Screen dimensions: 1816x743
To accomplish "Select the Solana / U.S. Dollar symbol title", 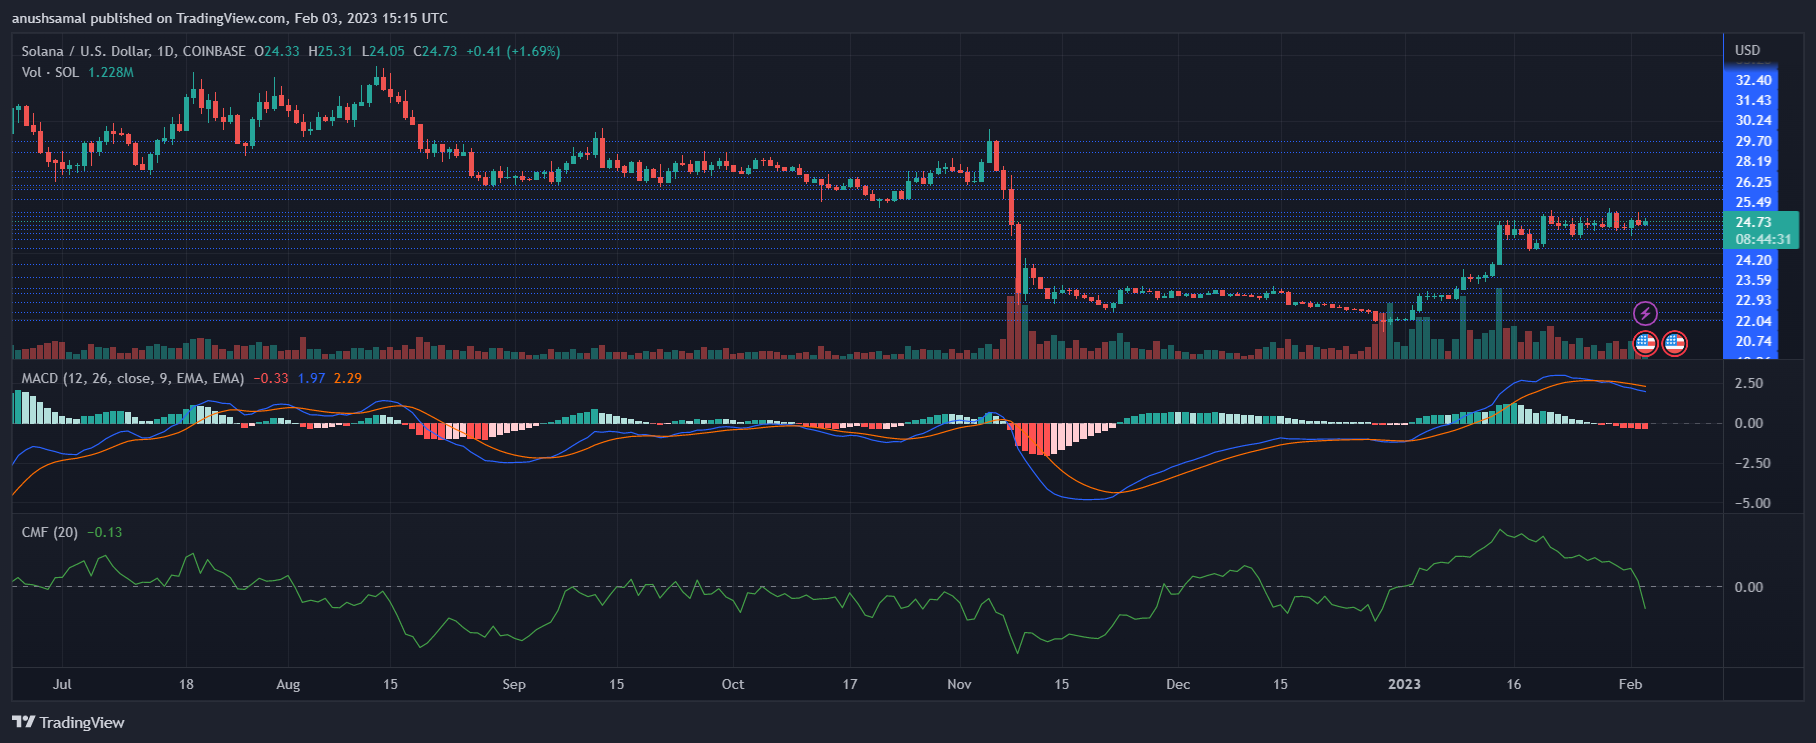I will 133,51.
